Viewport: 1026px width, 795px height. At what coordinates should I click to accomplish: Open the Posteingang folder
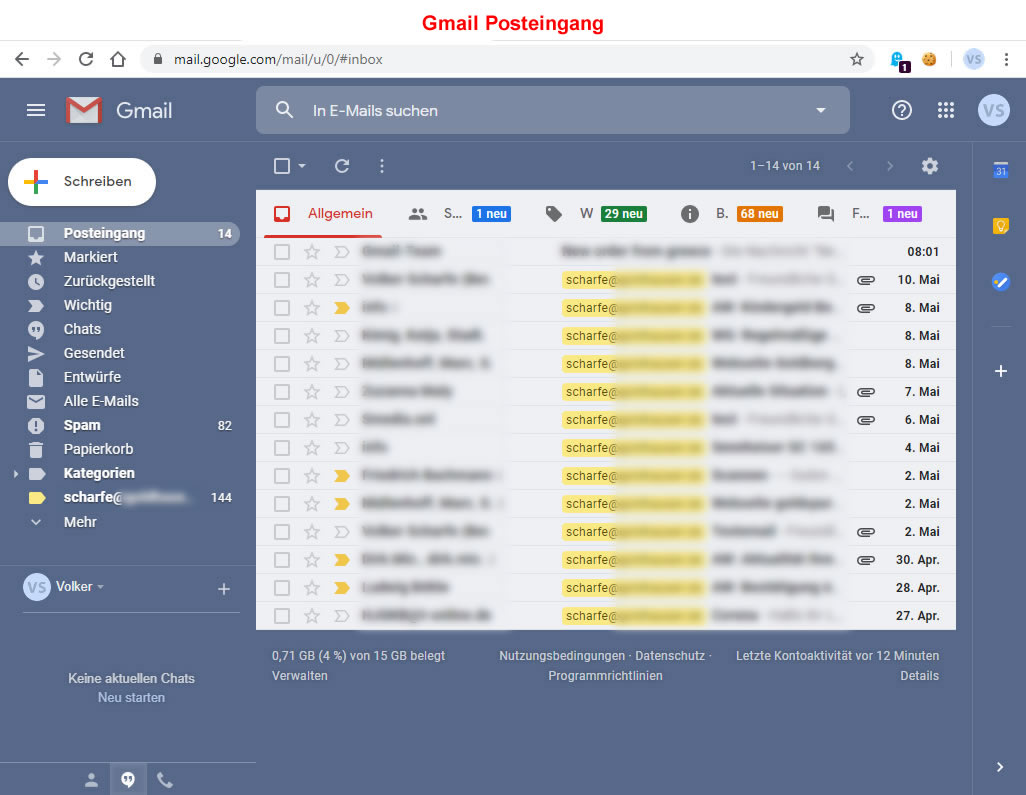pyautogui.click(x=120, y=234)
